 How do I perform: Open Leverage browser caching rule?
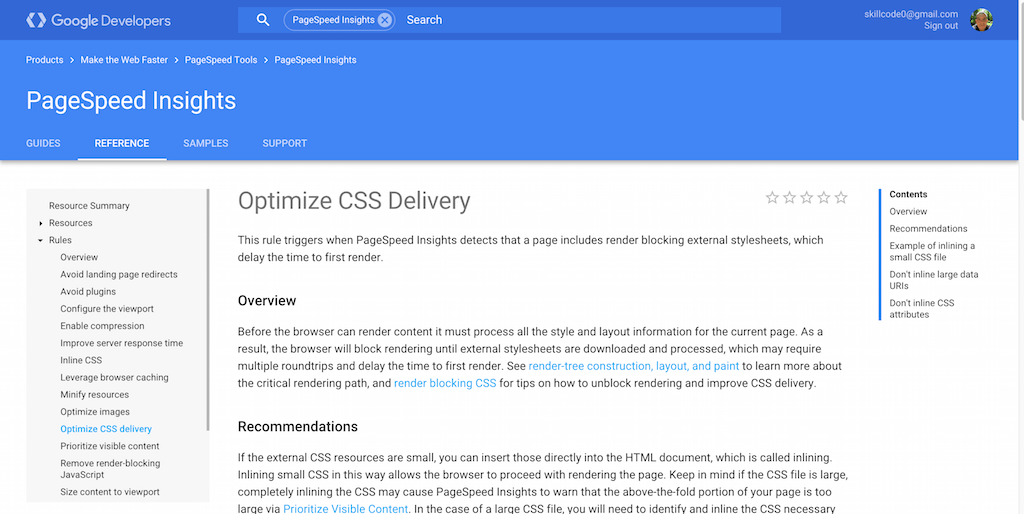pyautogui.click(x=114, y=377)
